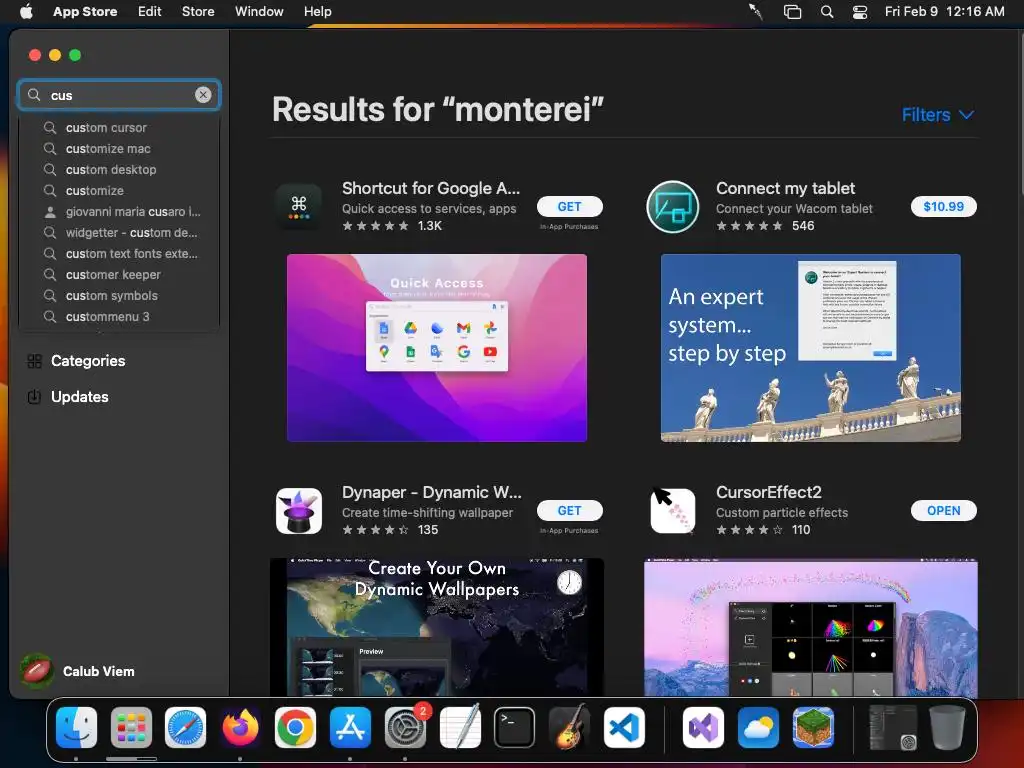This screenshot has width=1024, height=768.
Task: Click the date and time in menu bar
Action: point(944,12)
